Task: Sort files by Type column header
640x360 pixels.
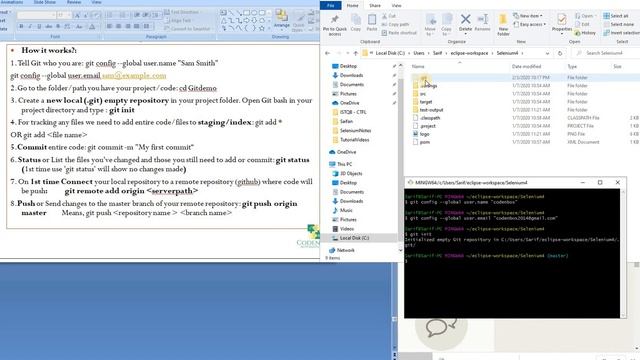Action: 572,67
